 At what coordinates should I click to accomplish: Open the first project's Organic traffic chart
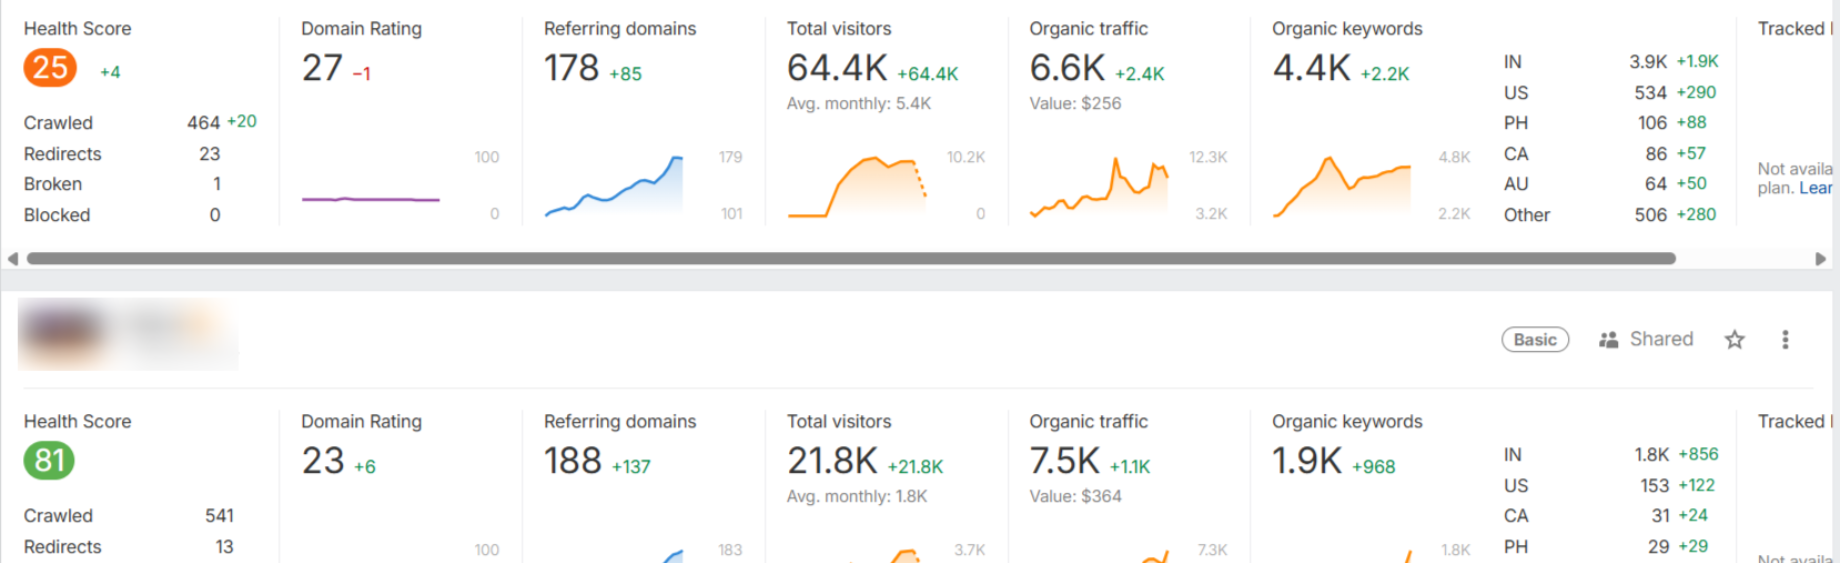point(1099,186)
